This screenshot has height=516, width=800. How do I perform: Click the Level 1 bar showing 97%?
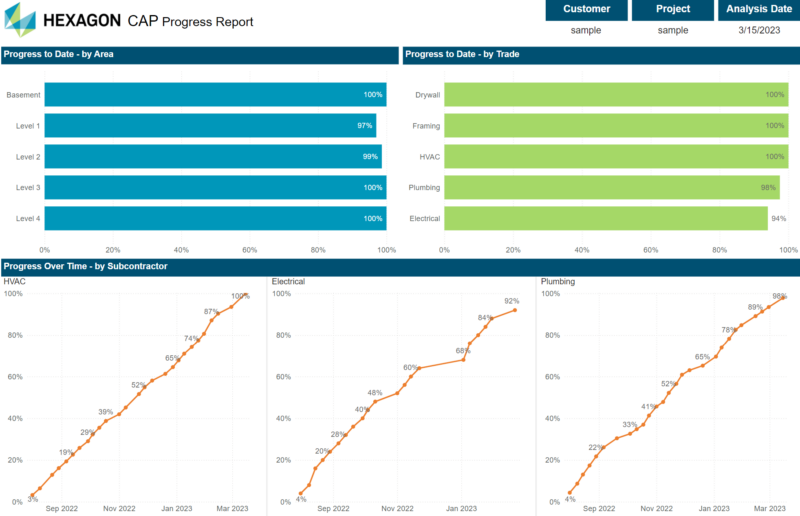(210, 126)
